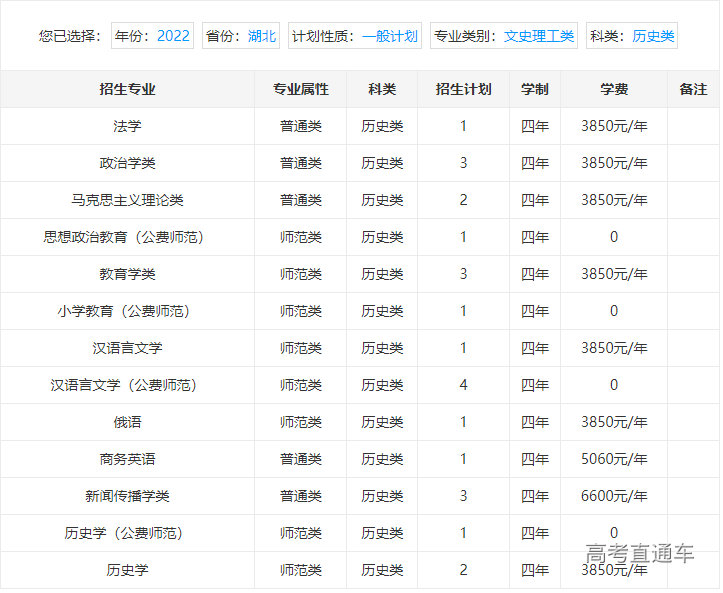Select the 计划性质 一般计划 filter
This screenshot has width=723, height=593.
tap(355, 36)
